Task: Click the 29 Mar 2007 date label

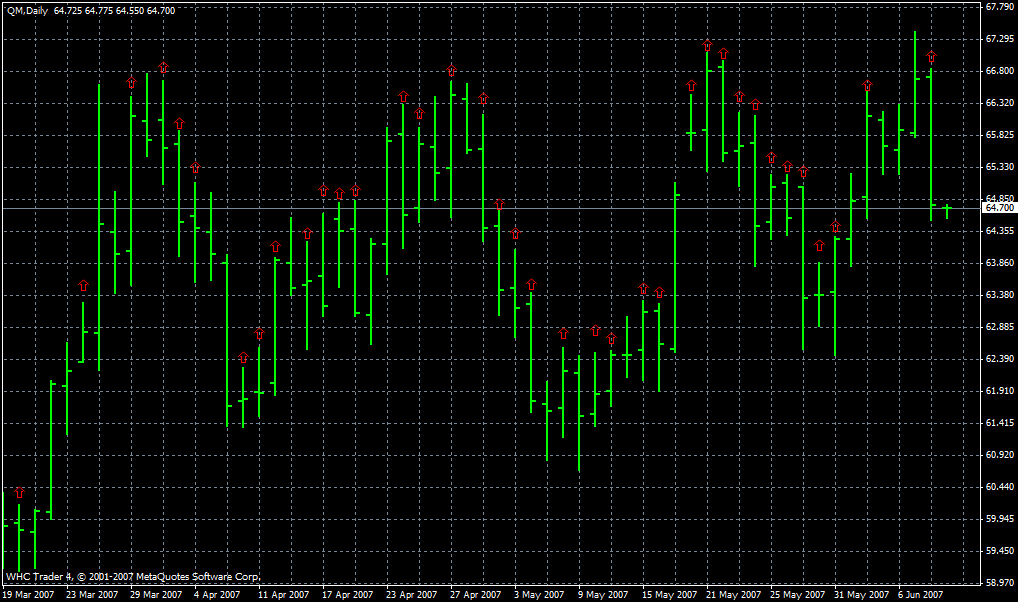Action: coord(156,594)
